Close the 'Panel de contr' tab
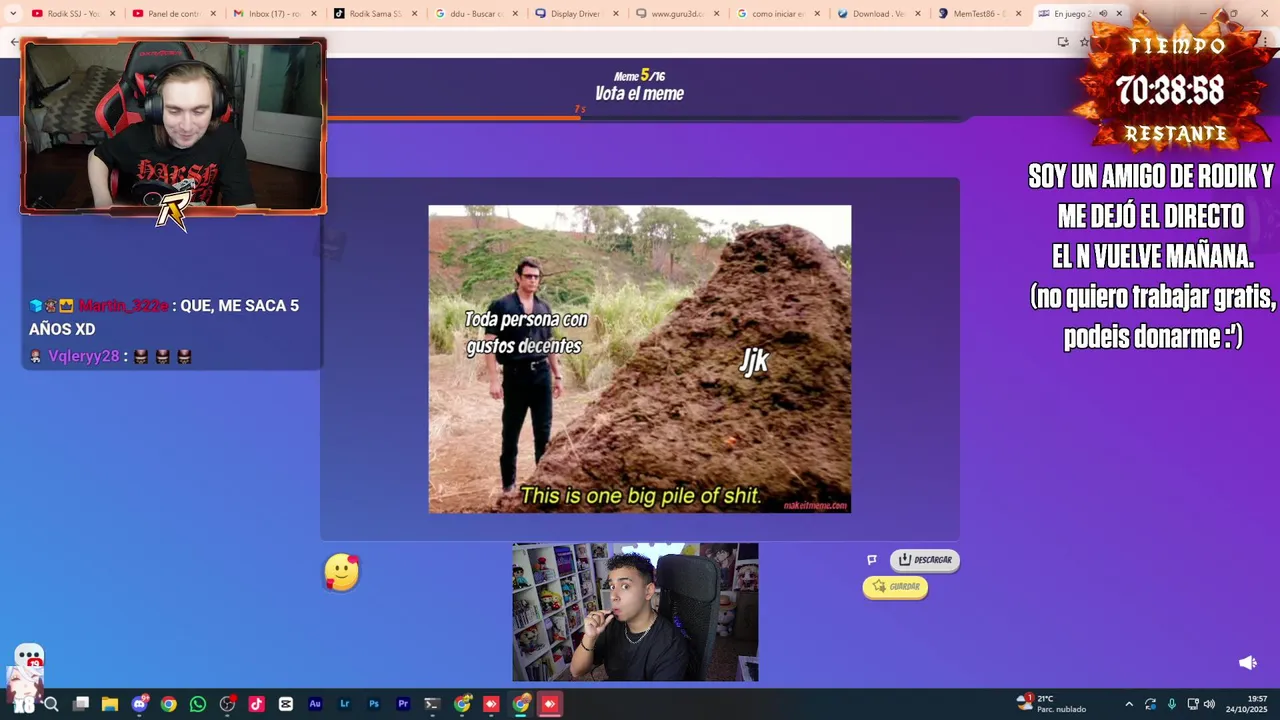Viewport: 1280px width, 720px height. (x=213, y=14)
